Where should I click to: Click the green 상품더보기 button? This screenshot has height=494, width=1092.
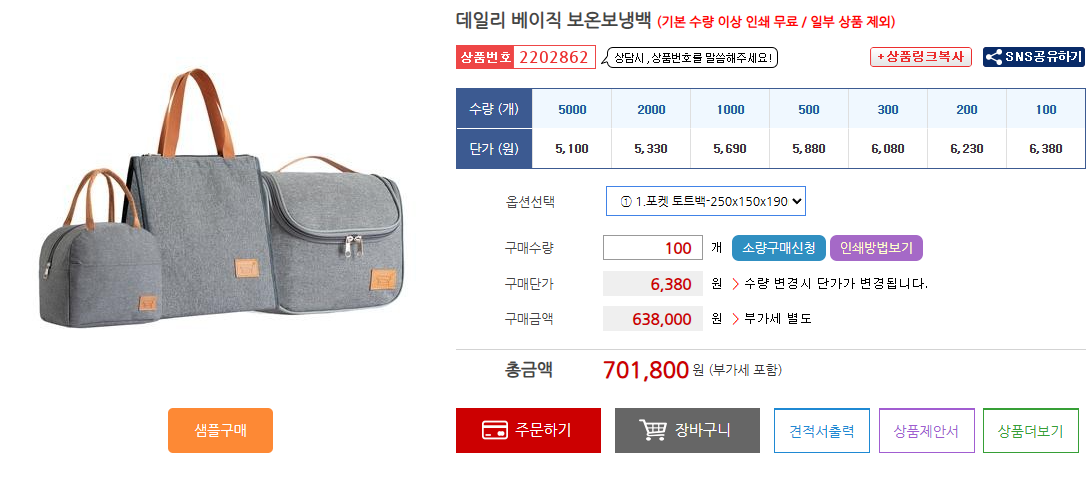point(1031,431)
